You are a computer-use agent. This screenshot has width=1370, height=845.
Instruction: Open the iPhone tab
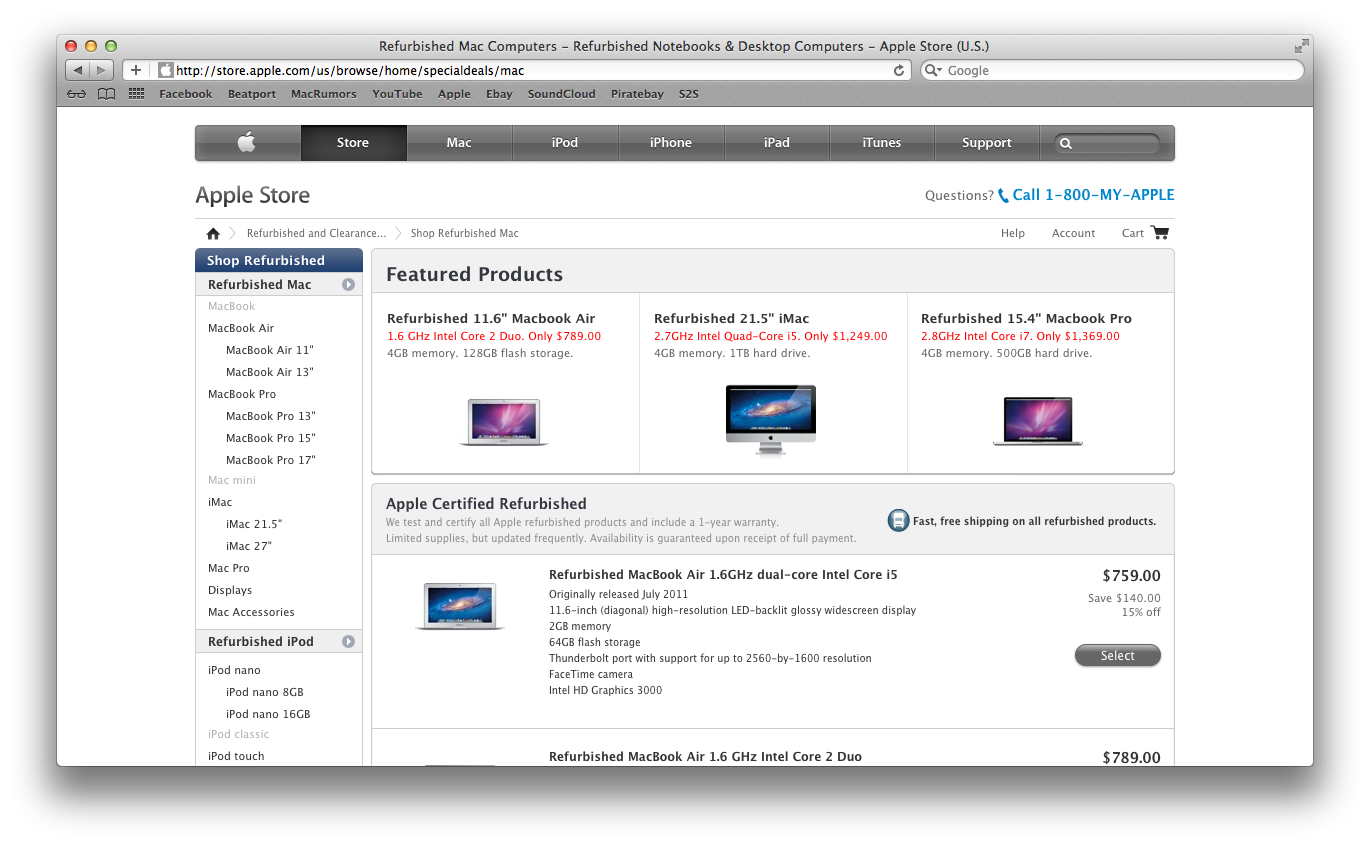coord(671,143)
